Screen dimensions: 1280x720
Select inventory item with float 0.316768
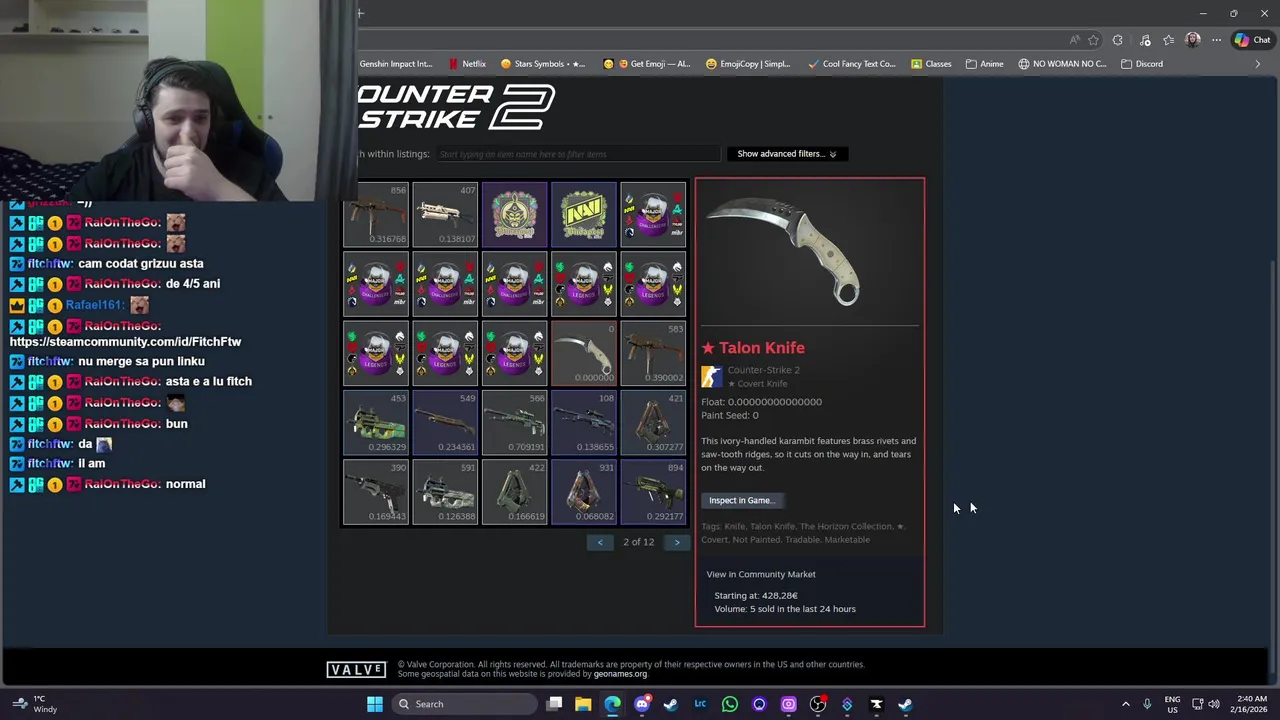(376, 215)
